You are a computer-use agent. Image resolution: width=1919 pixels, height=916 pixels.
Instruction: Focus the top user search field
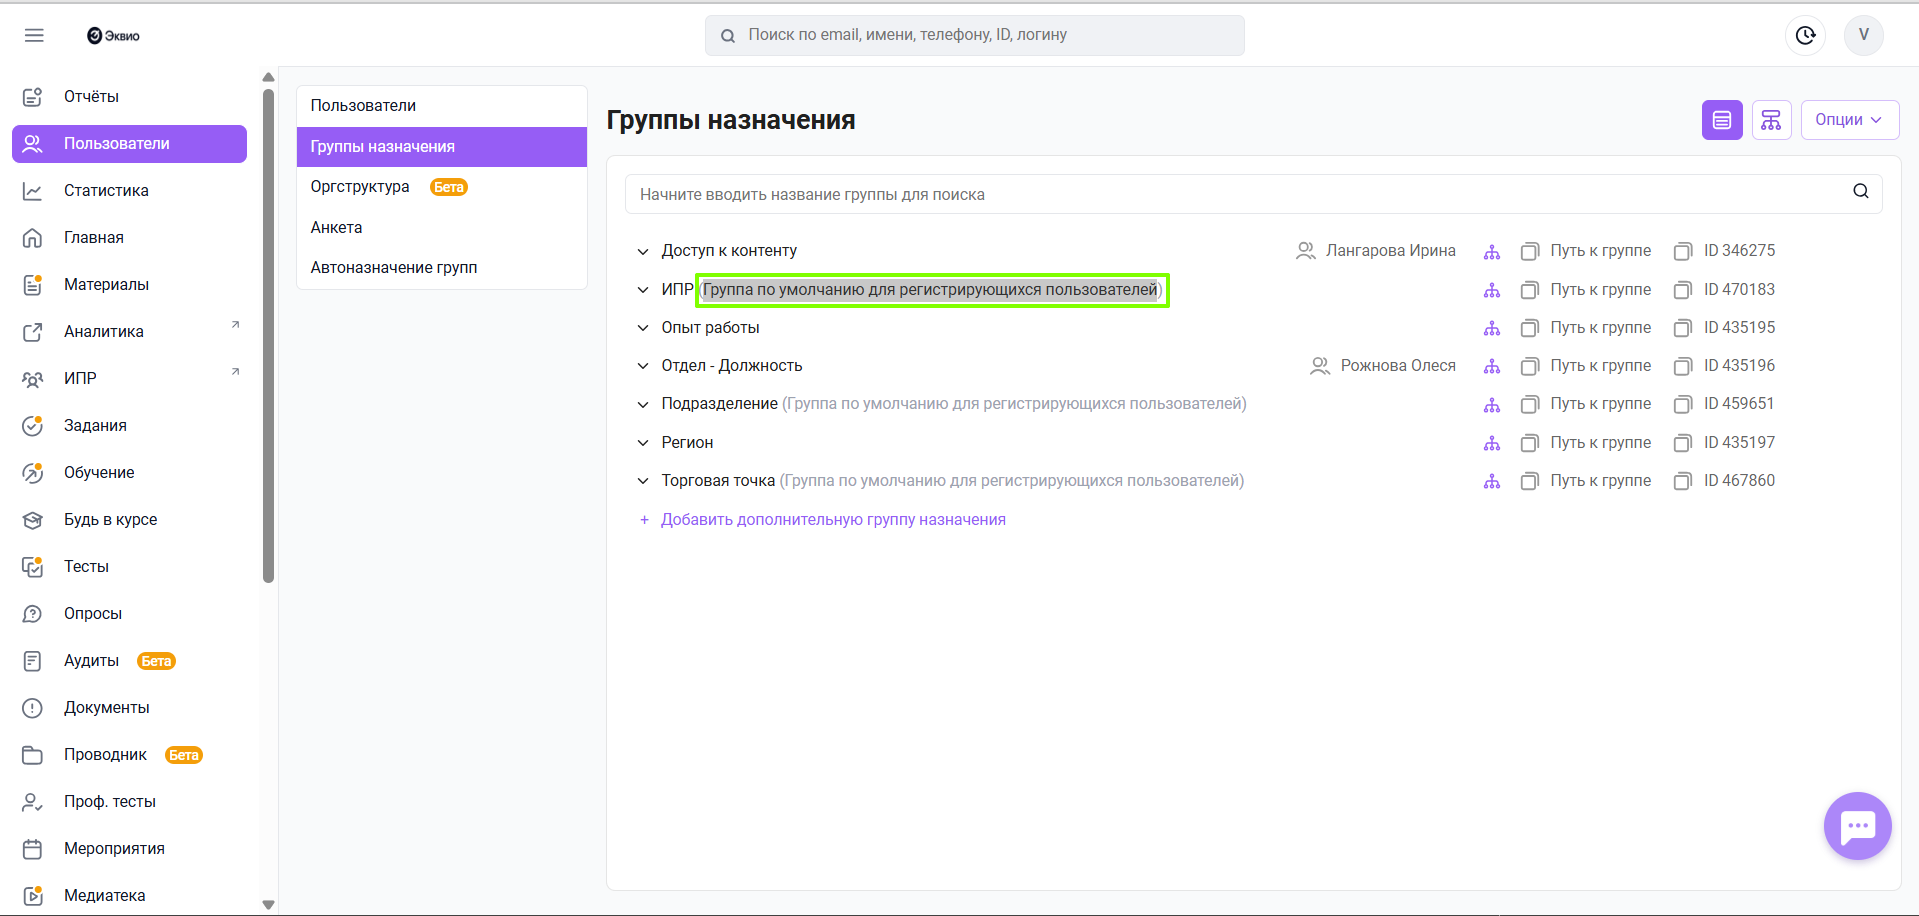(975, 35)
